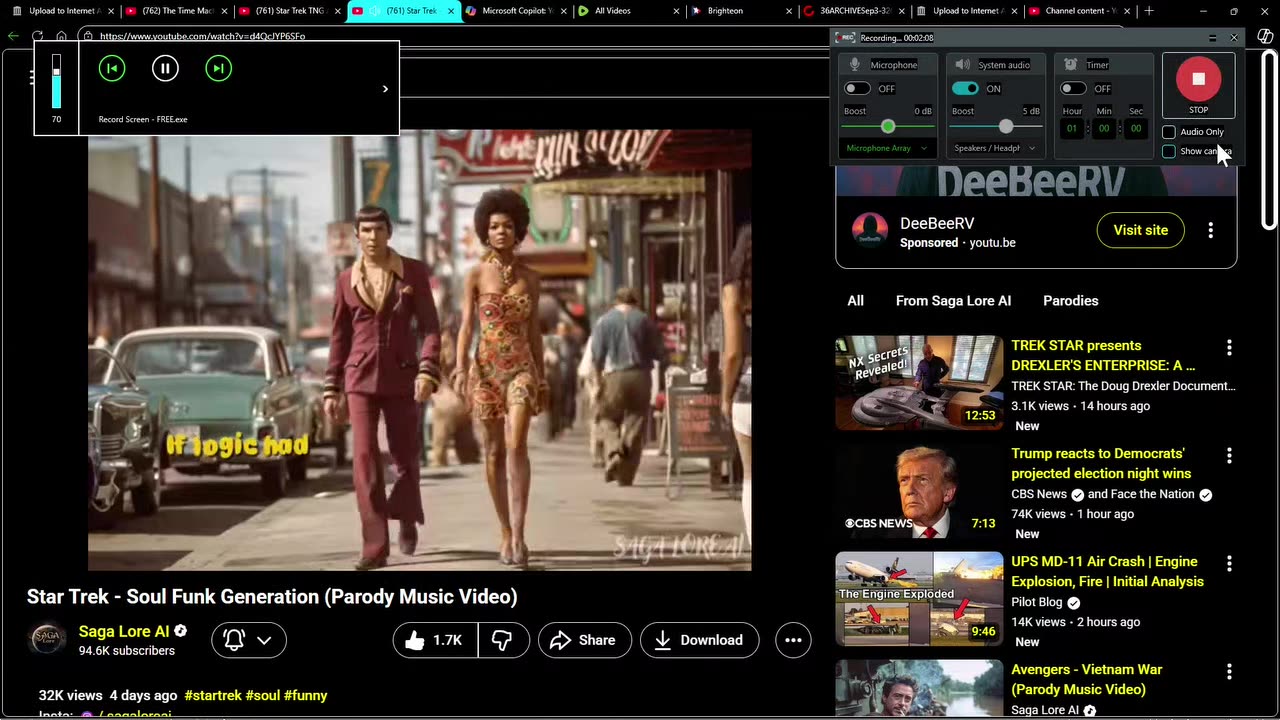Viewport: 1280px width, 720px height.
Task: Open options menu for TREK STAR video
Action: point(1229,348)
